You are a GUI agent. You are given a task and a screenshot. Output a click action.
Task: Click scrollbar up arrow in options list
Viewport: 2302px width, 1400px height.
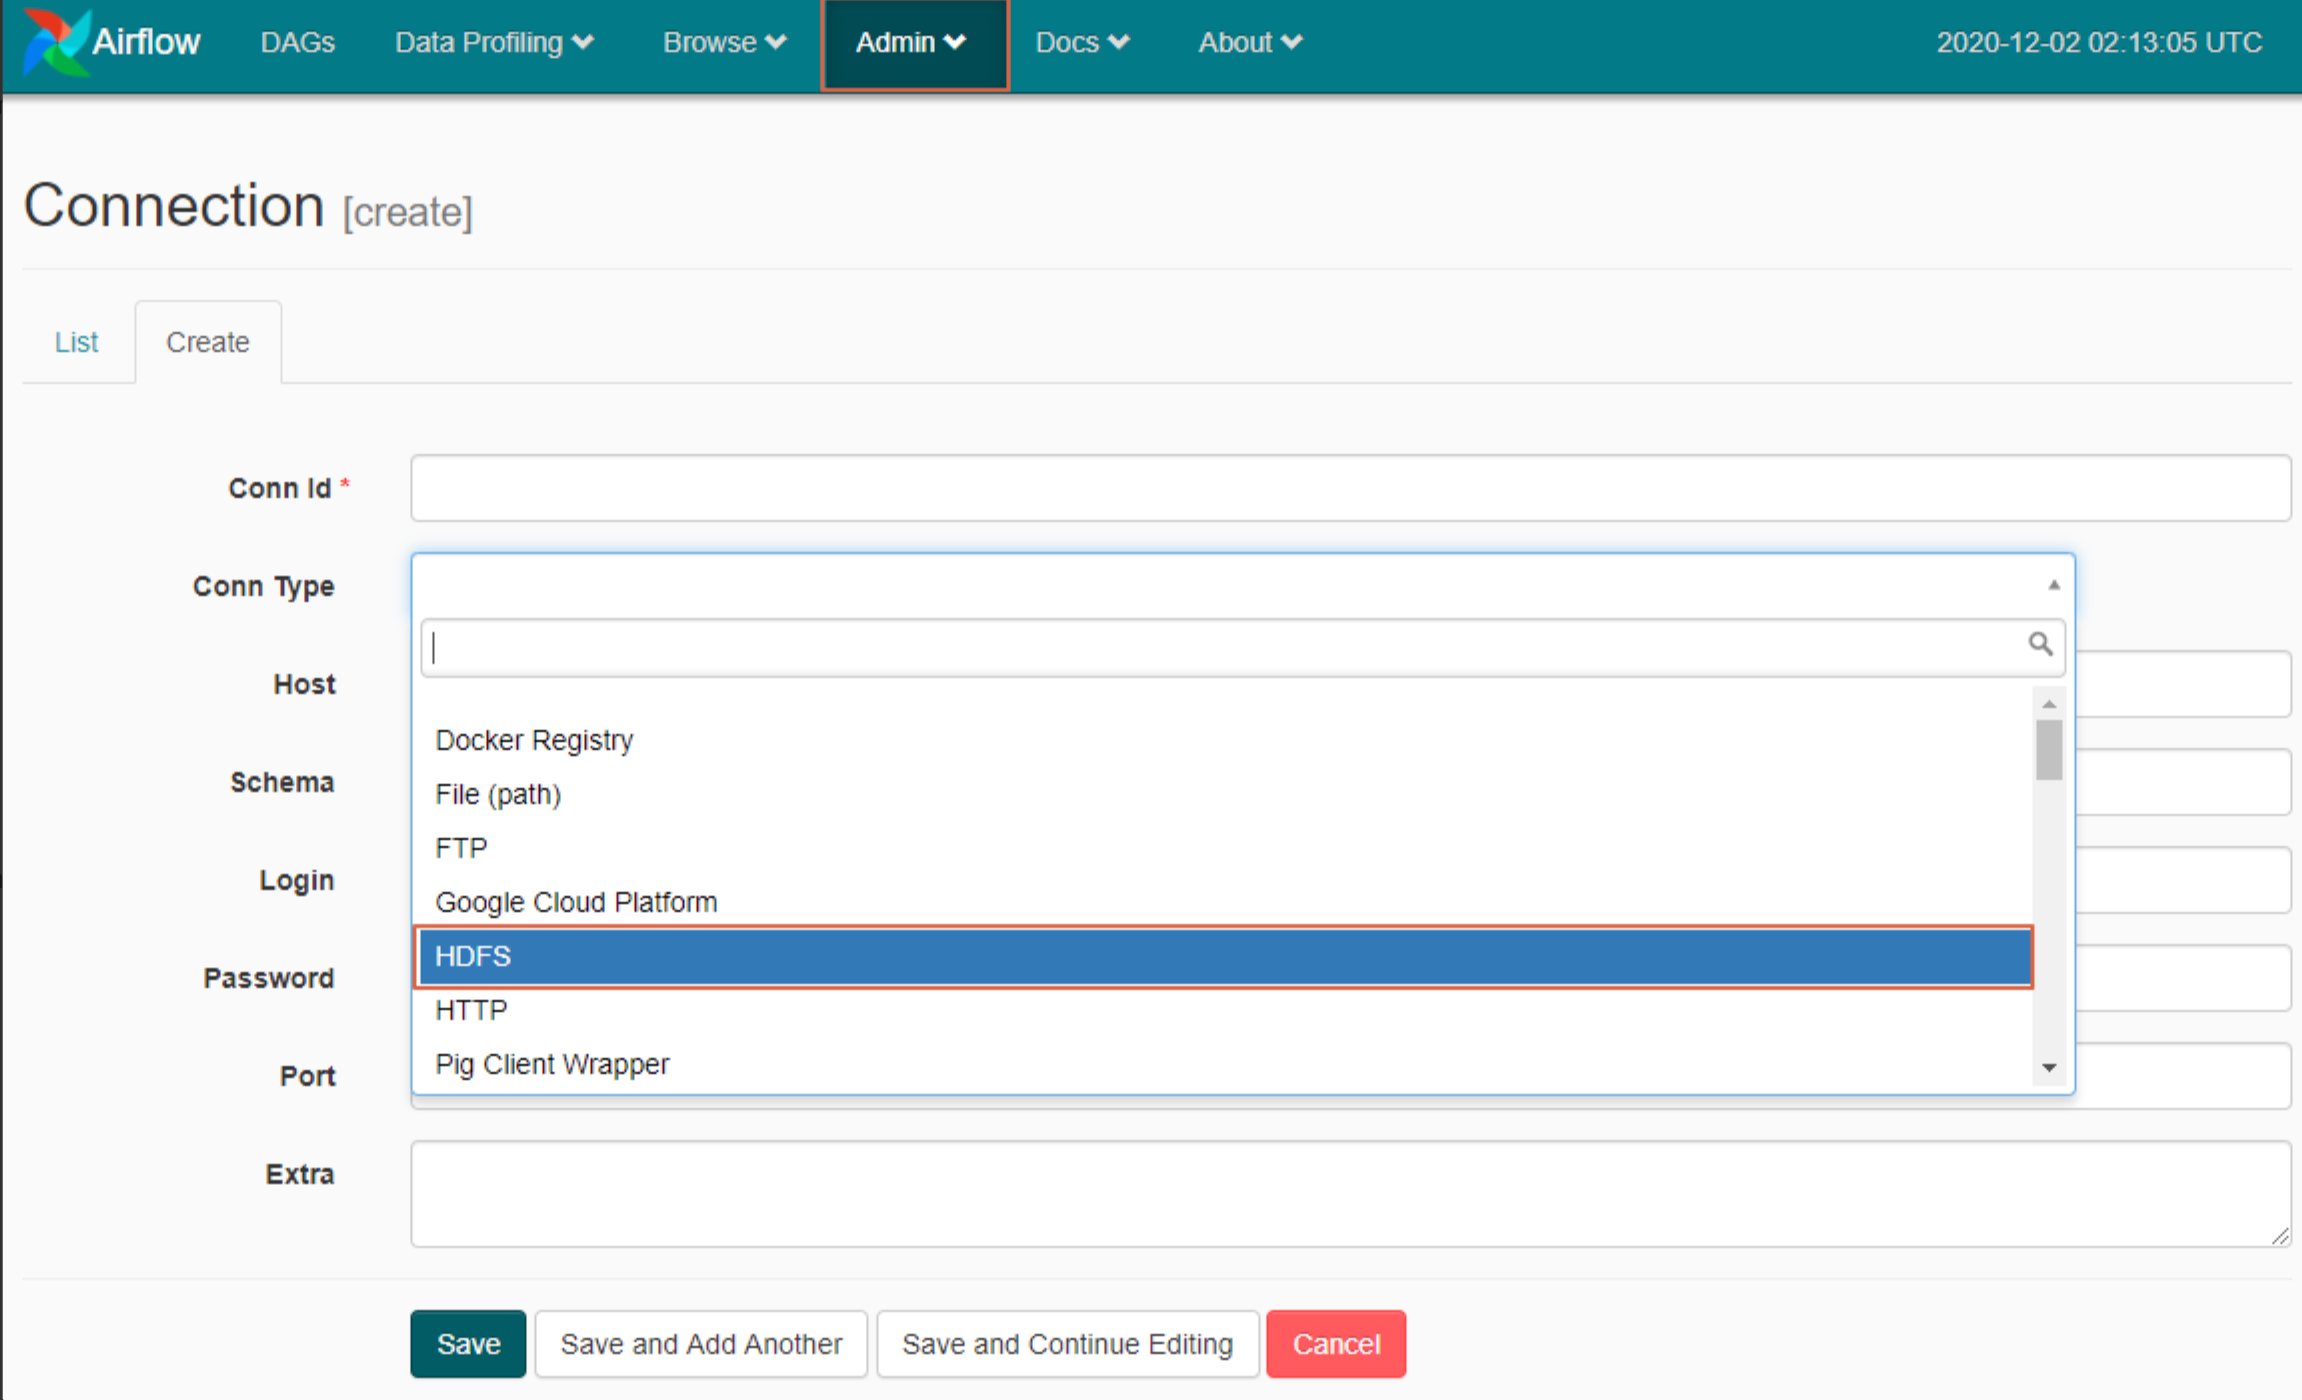coord(2049,705)
